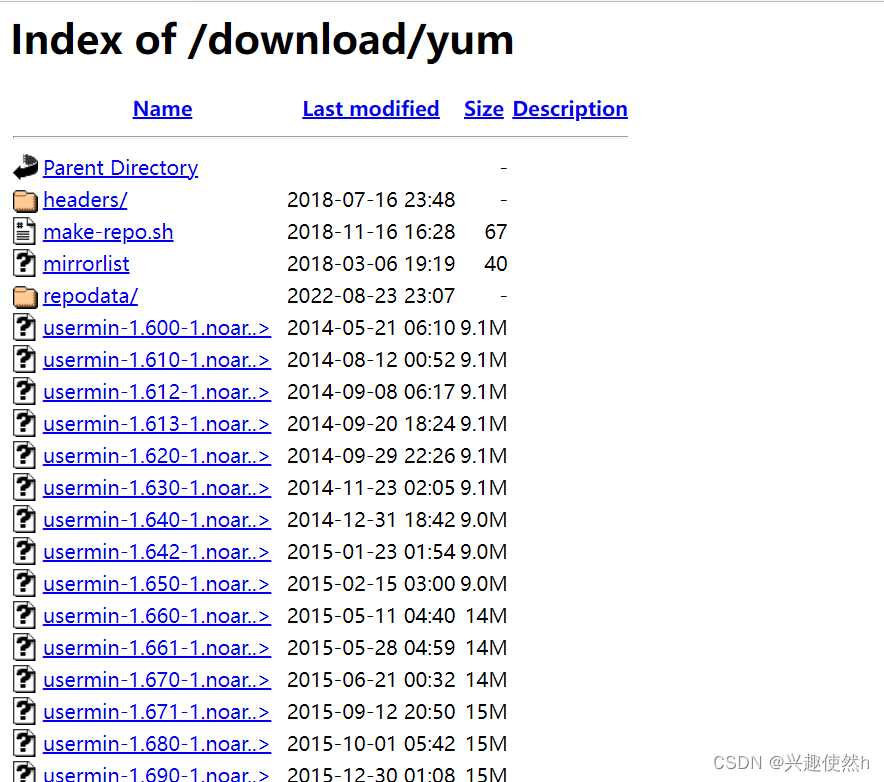Download usermin-1.650-1.noar..> package
Viewport: 884px width, 782px height.
pos(157,584)
